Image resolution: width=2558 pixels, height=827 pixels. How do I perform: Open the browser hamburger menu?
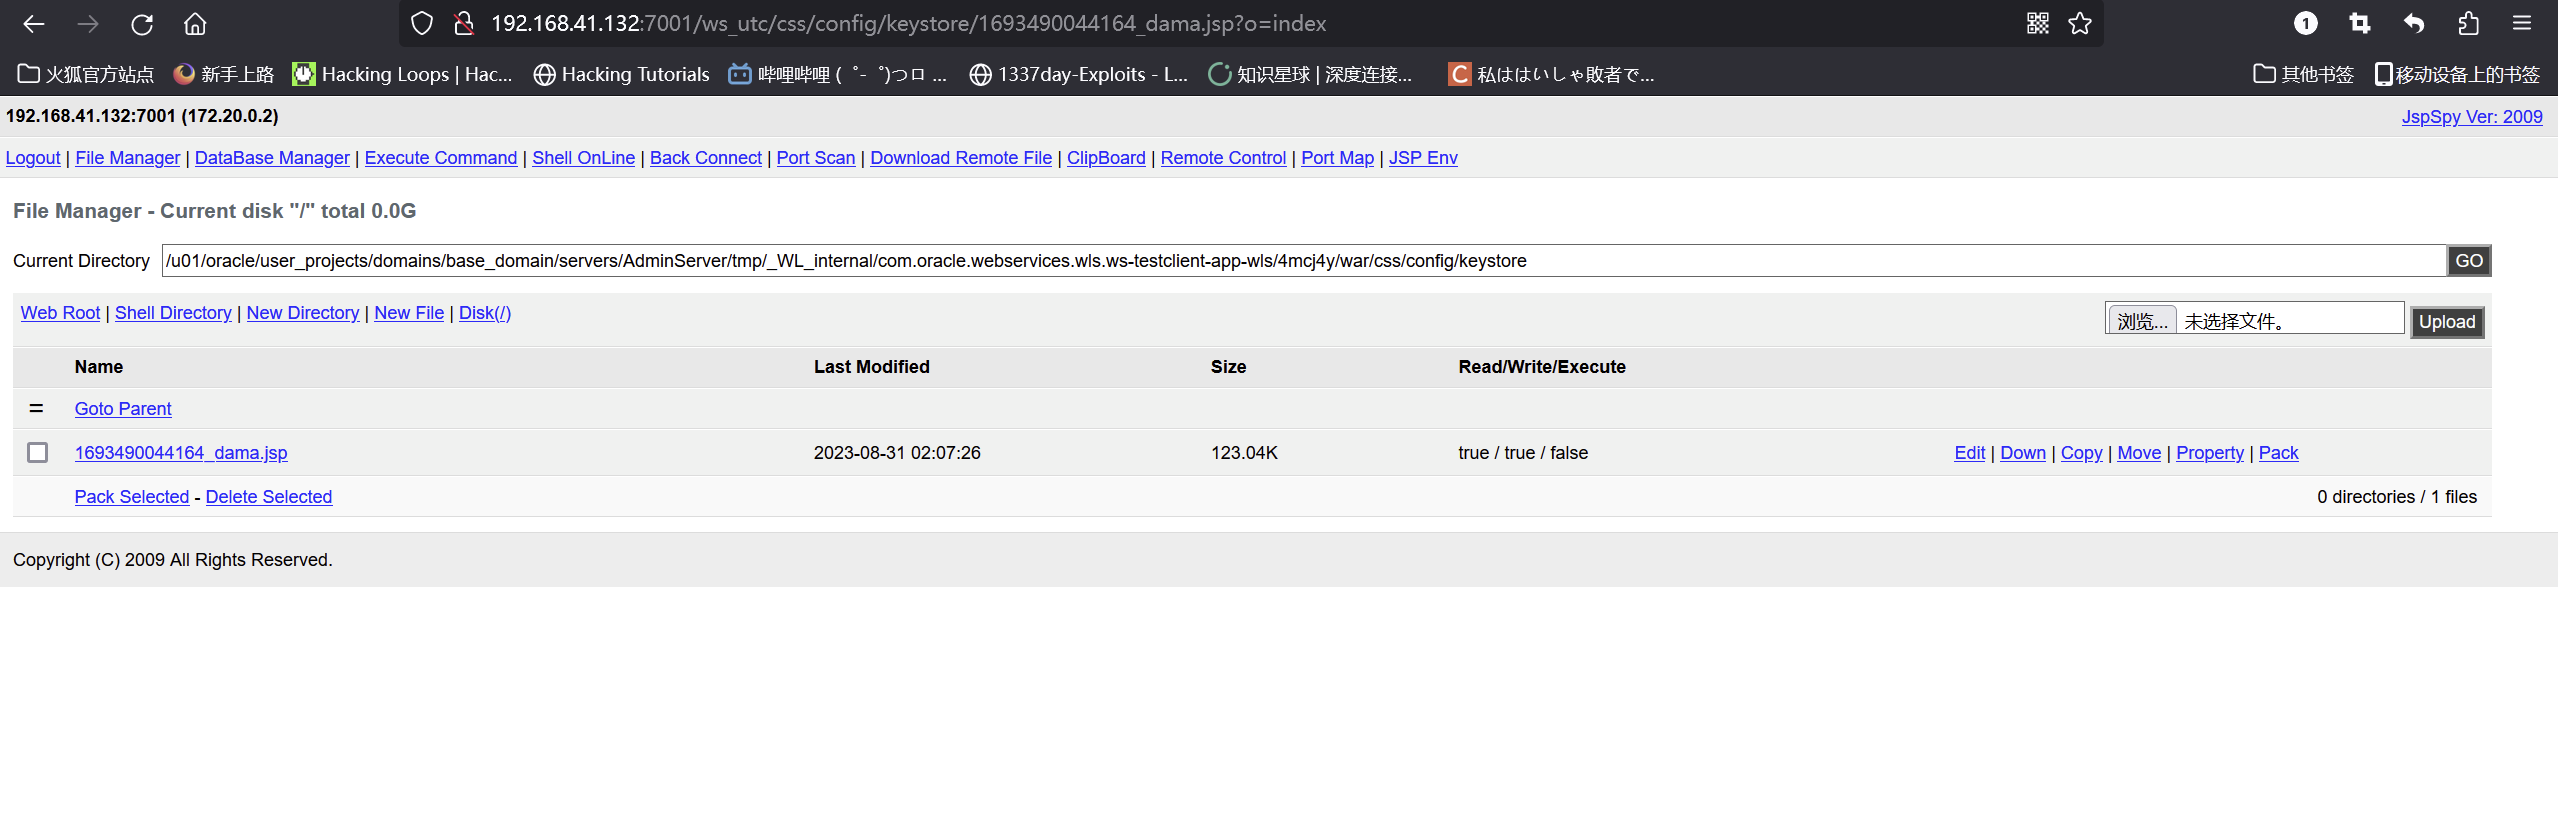pos(2522,24)
